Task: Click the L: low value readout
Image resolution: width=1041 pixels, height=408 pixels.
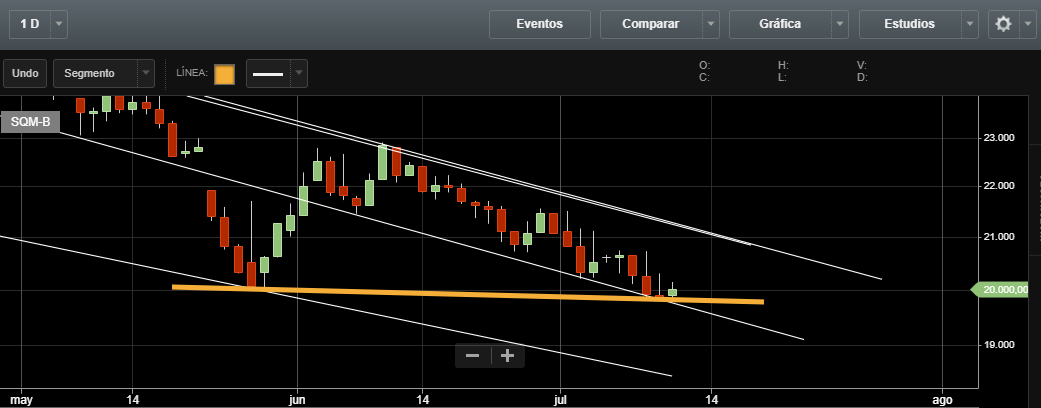Action: (x=783, y=77)
